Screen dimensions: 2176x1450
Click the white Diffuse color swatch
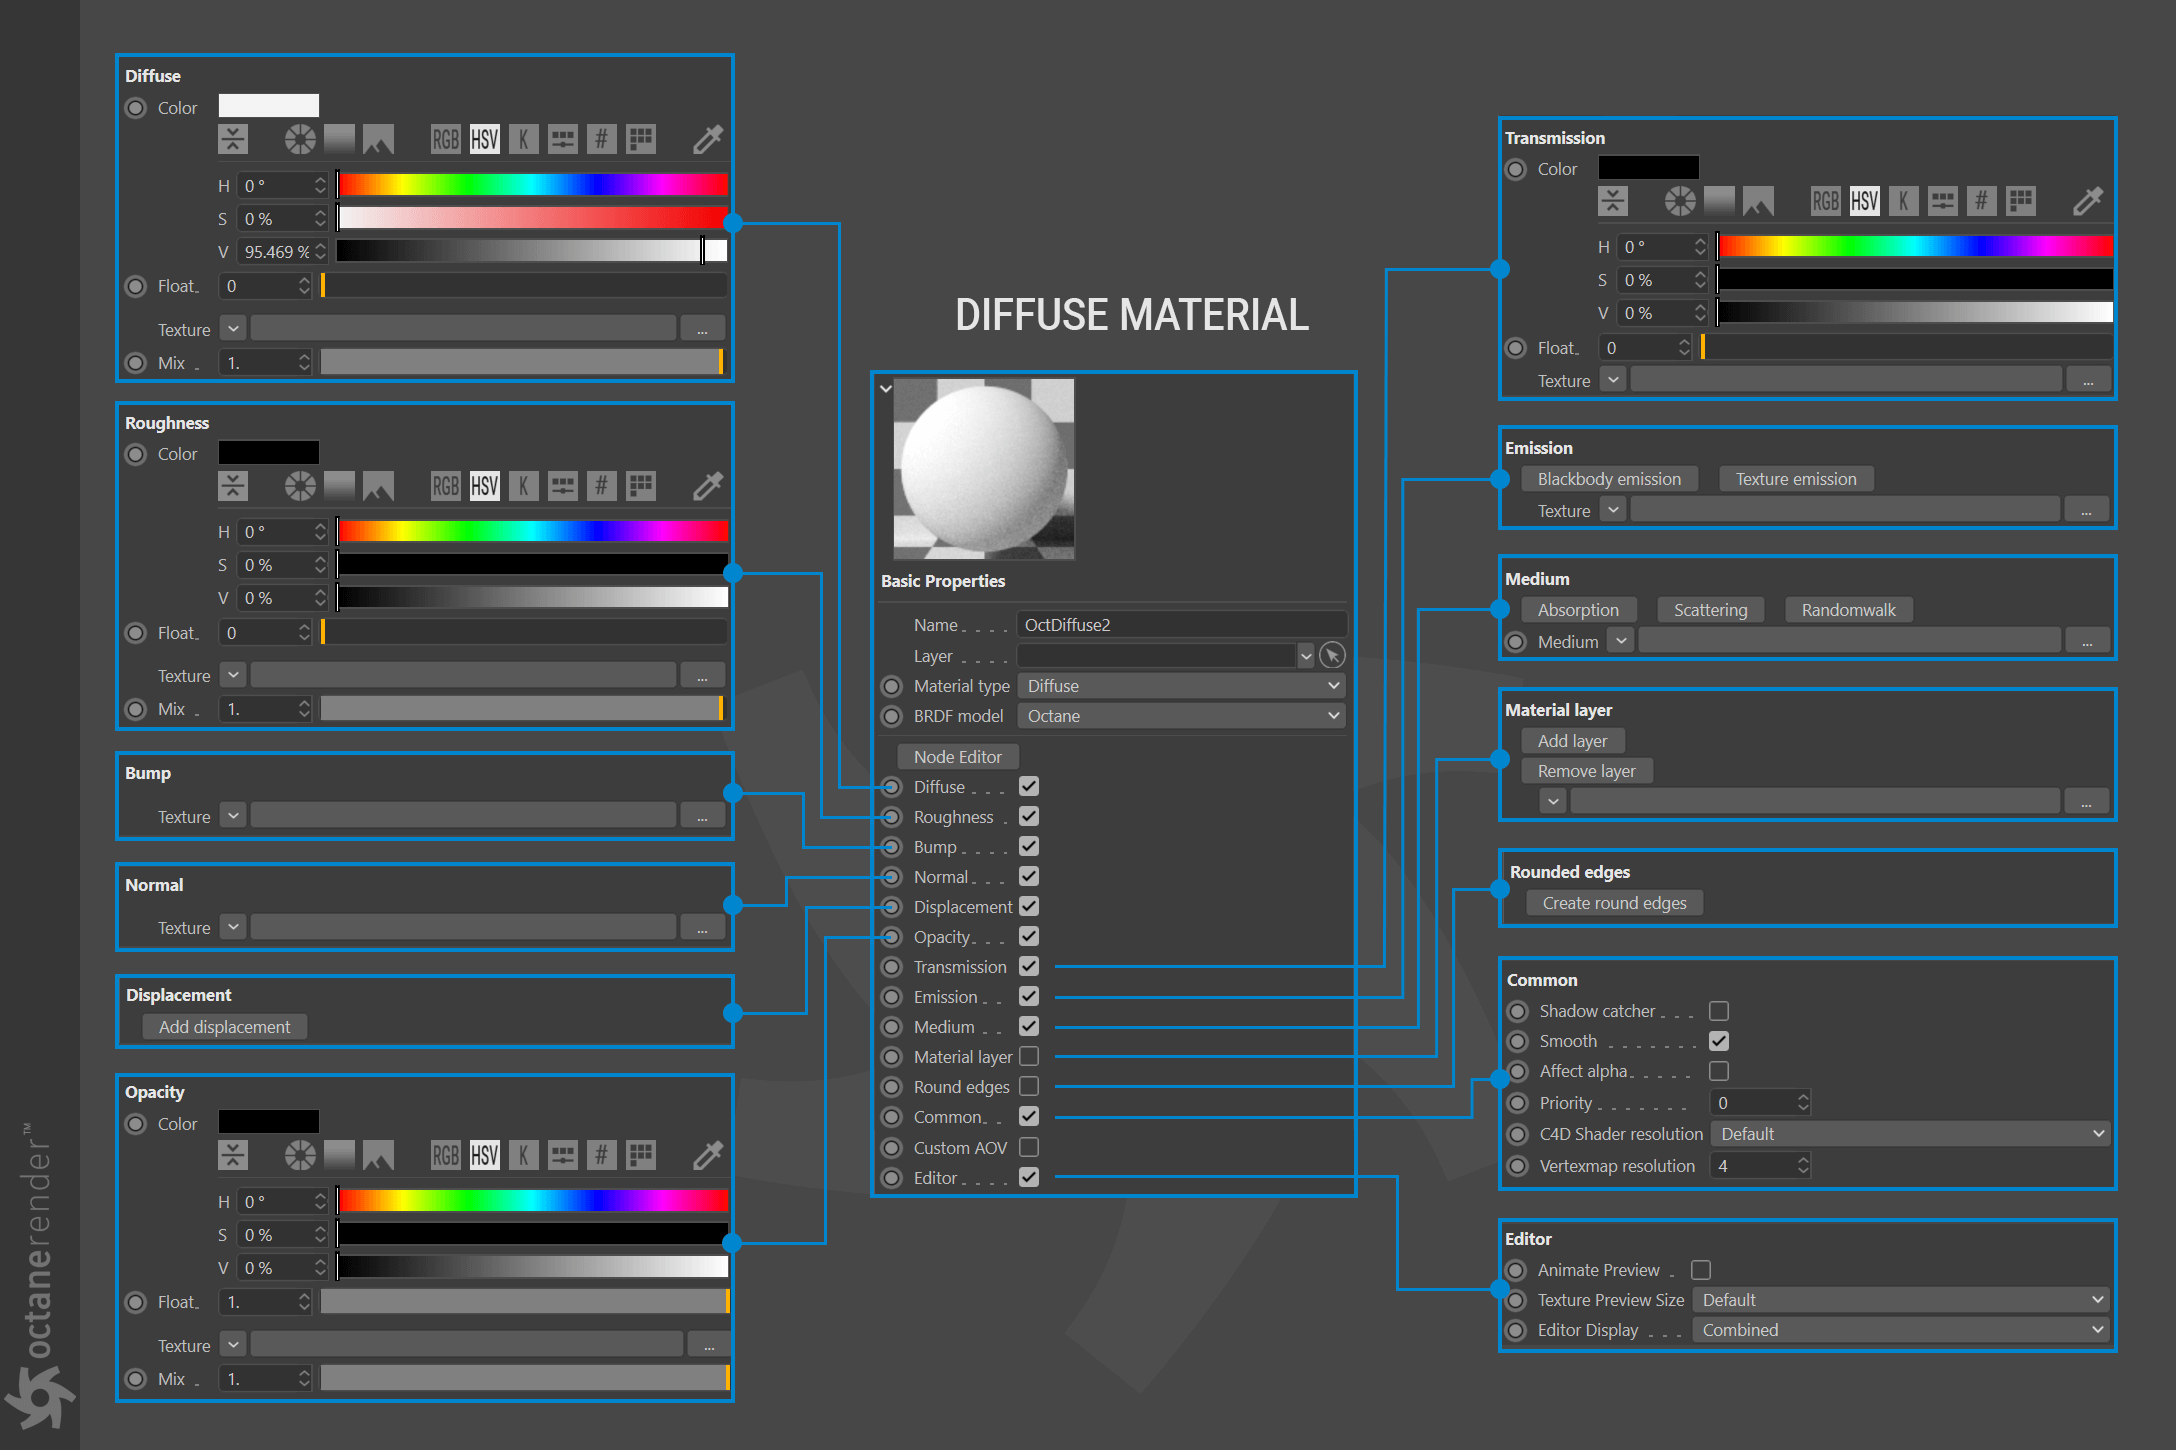pos(269,106)
